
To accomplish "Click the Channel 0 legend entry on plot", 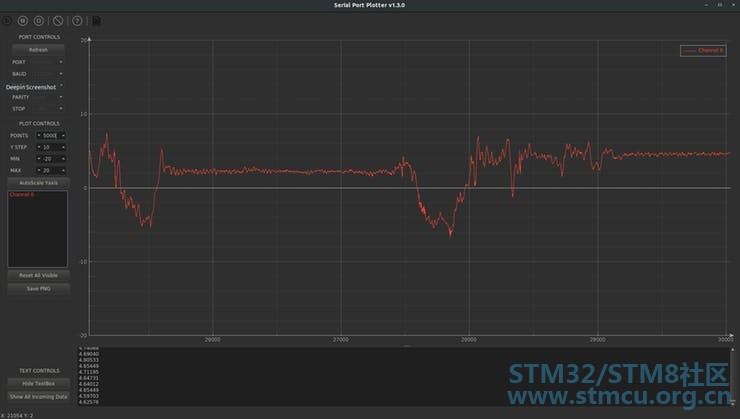I will click(x=703, y=50).
